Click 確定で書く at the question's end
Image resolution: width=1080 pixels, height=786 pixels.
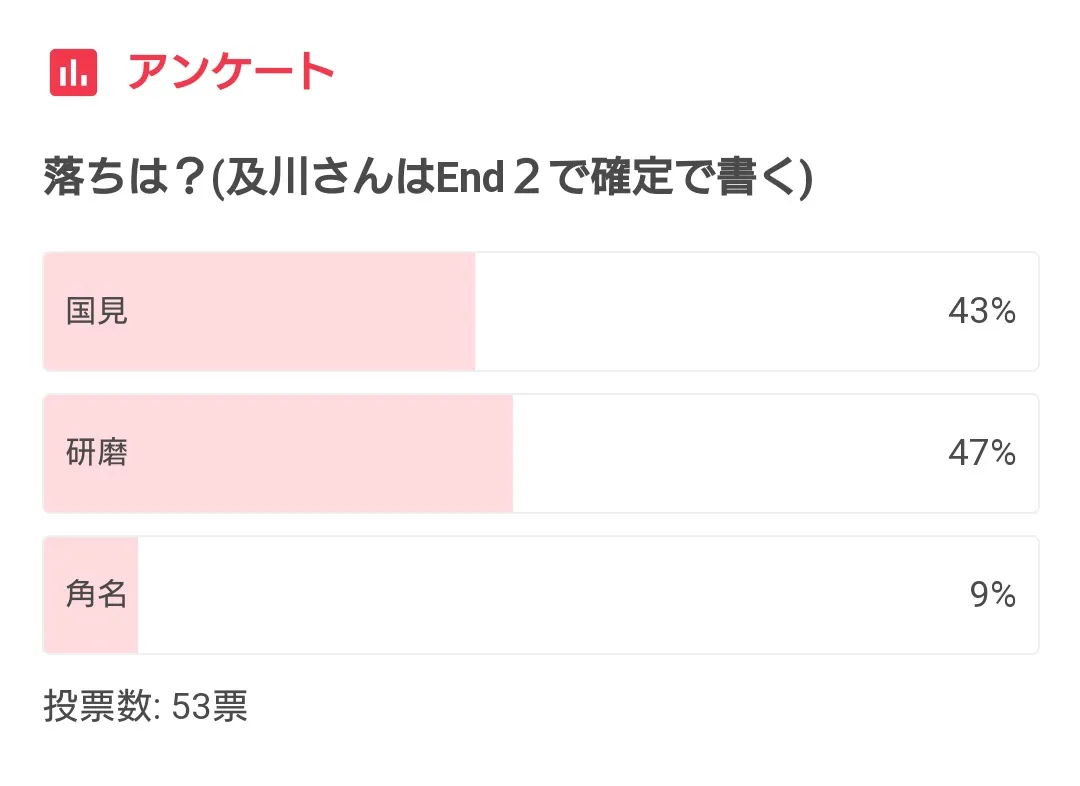[x=700, y=179]
